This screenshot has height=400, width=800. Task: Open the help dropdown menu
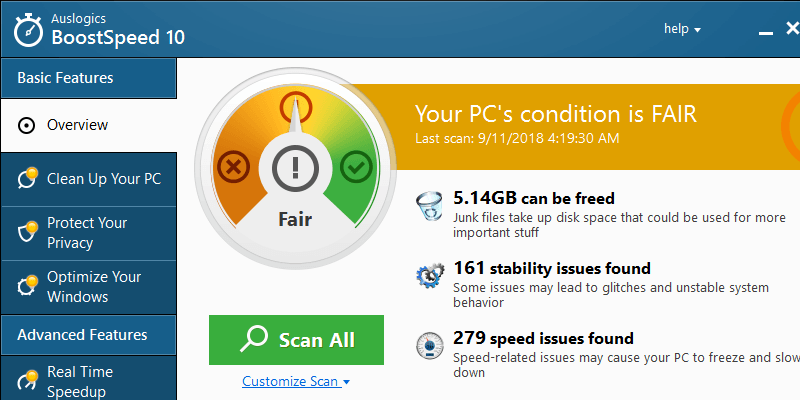pos(682,29)
